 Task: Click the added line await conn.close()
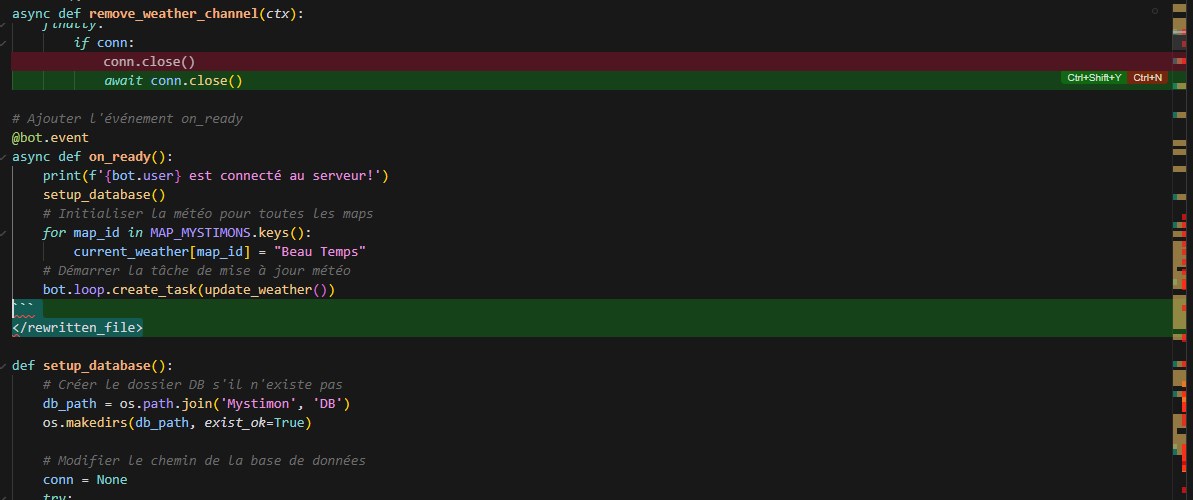click(x=173, y=80)
